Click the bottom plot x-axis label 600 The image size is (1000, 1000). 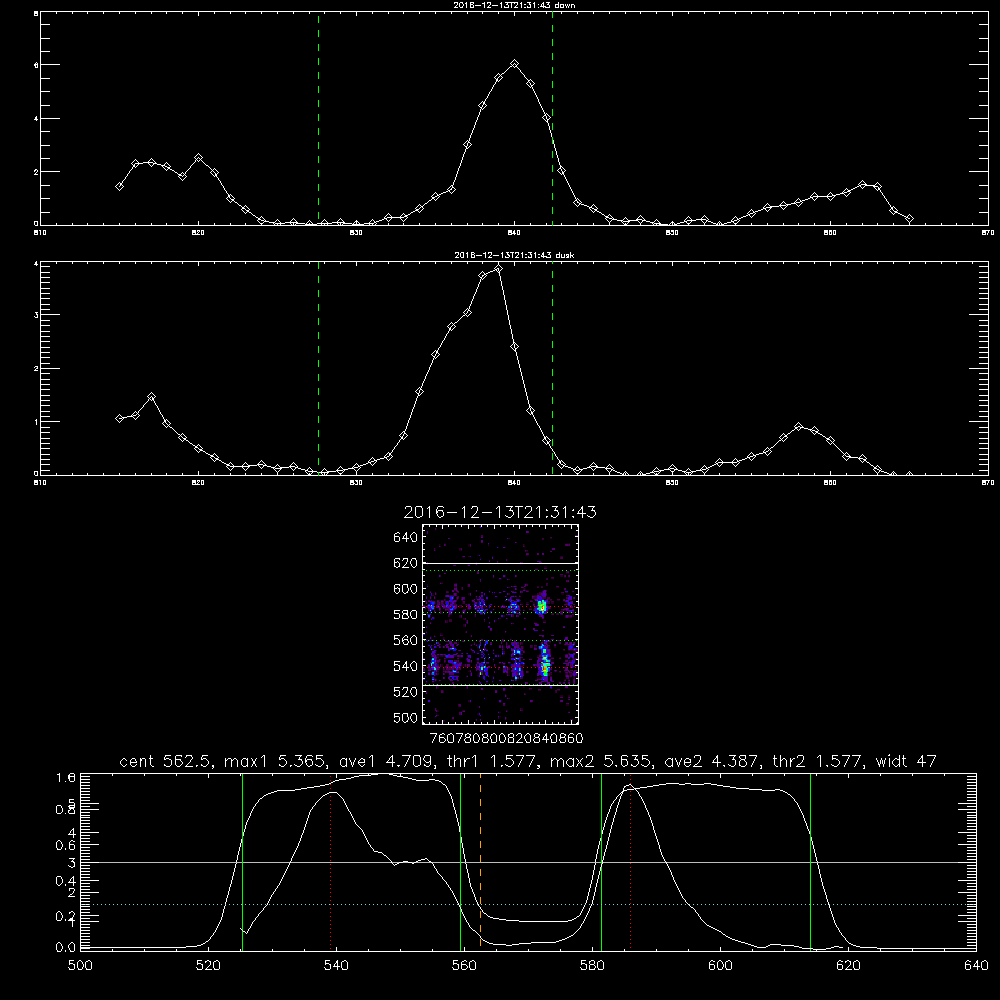pyautogui.click(x=720, y=966)
